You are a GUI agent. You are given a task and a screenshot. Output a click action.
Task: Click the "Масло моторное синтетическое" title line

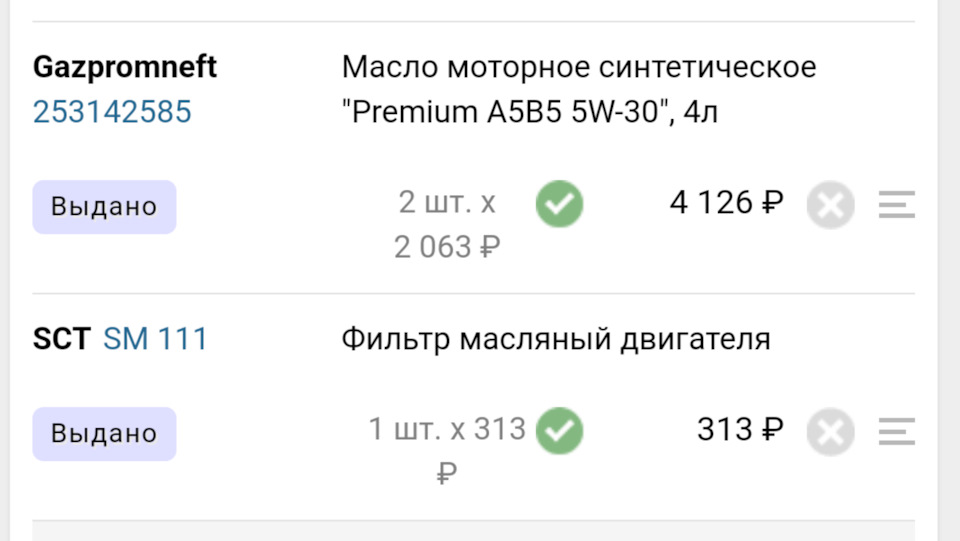click(578, 67)
